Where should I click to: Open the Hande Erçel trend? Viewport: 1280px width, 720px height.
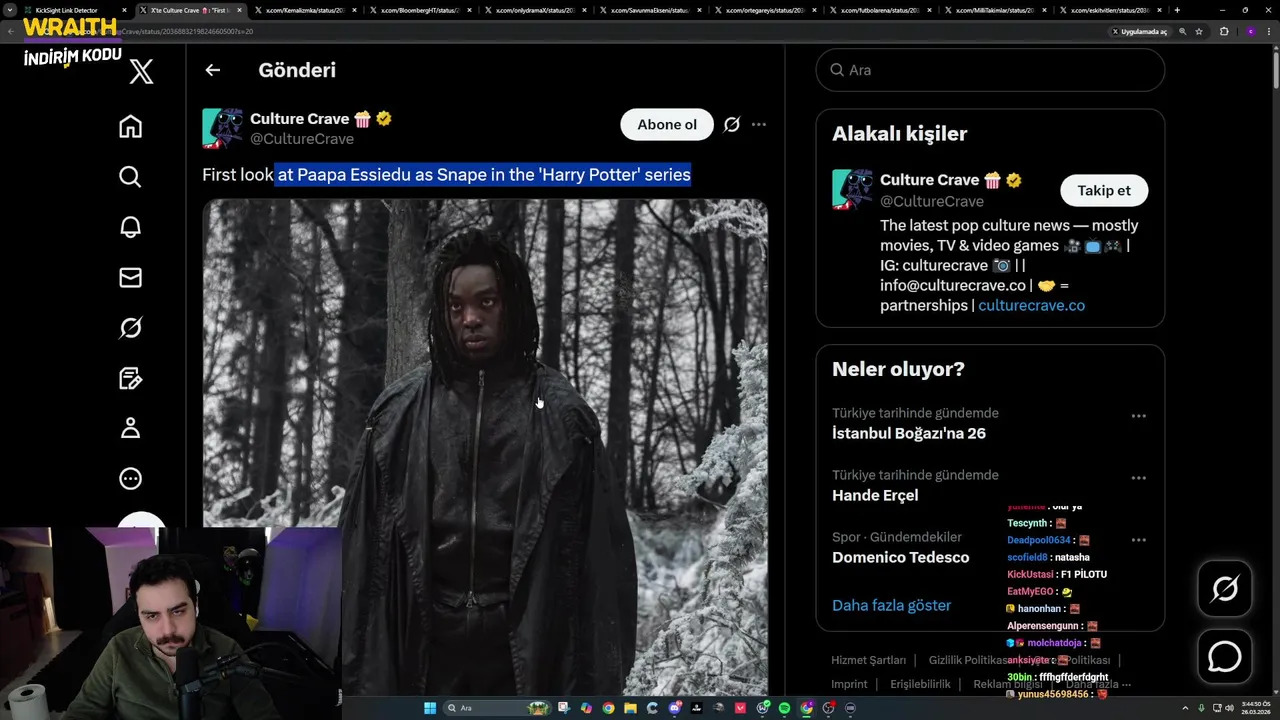pos(875,495)
